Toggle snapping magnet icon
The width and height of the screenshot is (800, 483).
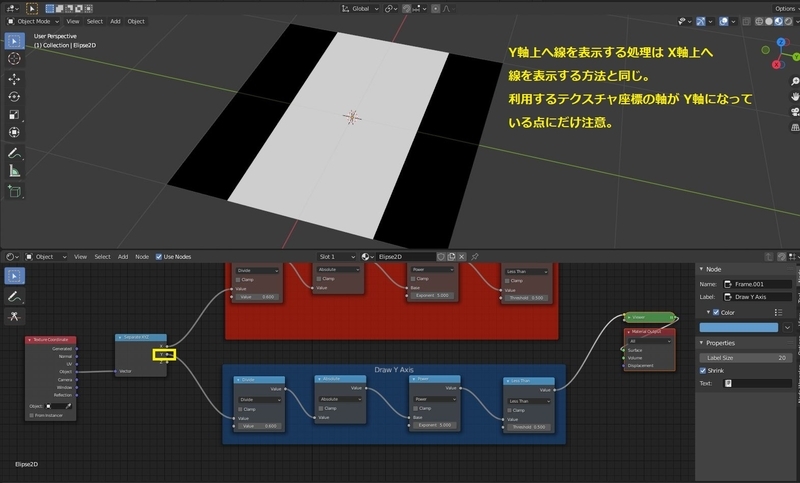tap(407, 9)
